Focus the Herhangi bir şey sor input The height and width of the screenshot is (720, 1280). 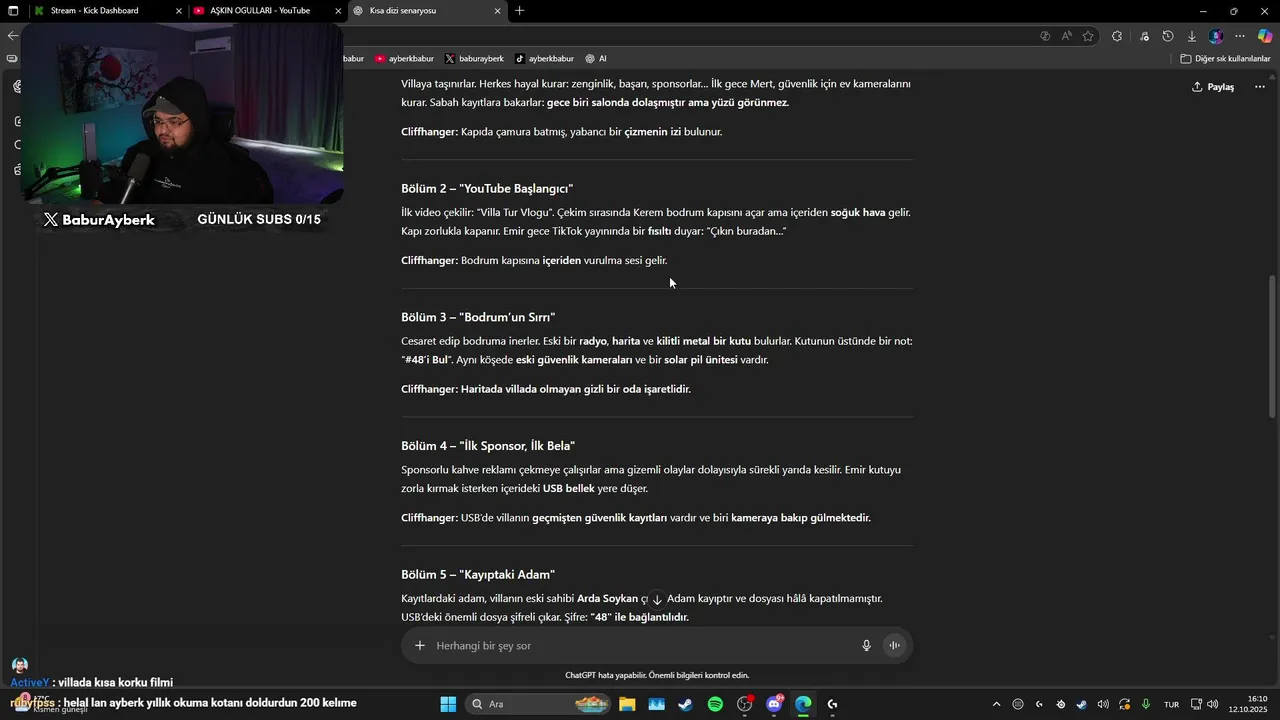642,646
